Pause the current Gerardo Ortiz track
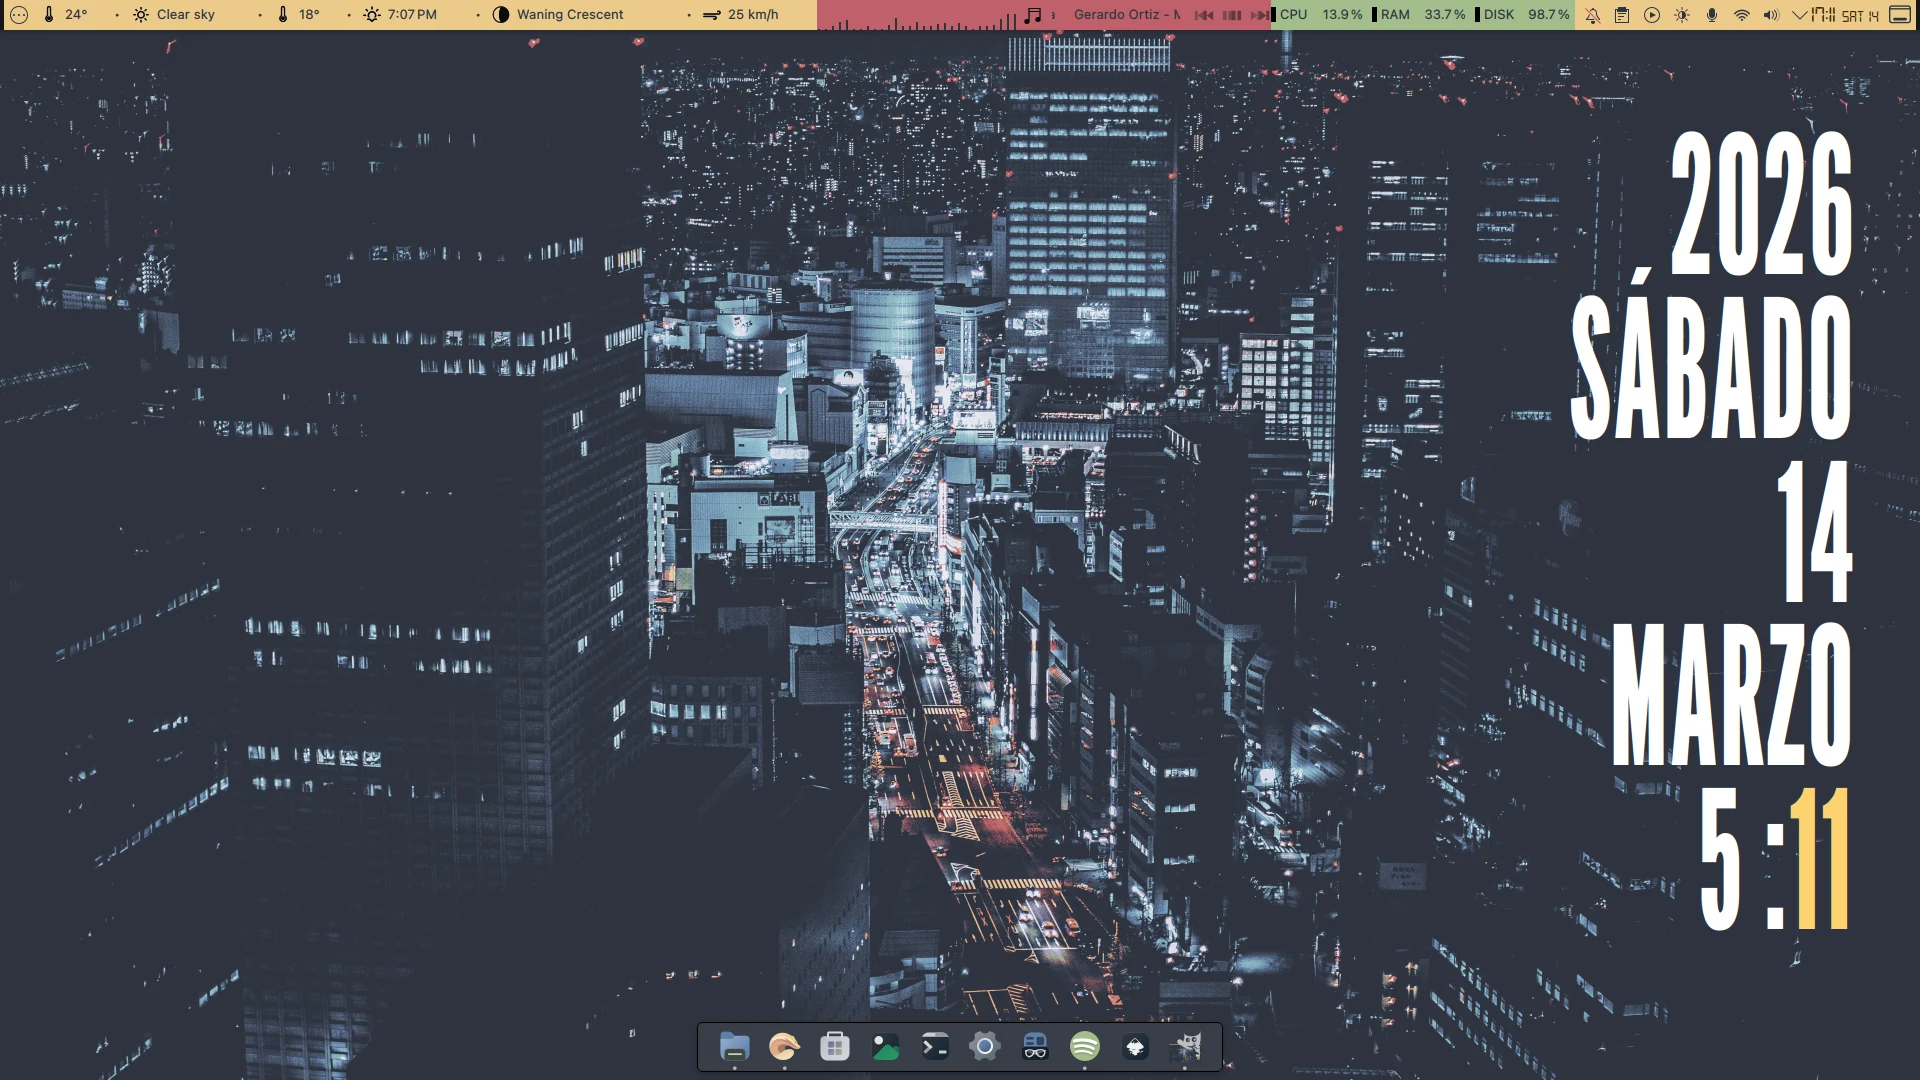 [1232, 15]
